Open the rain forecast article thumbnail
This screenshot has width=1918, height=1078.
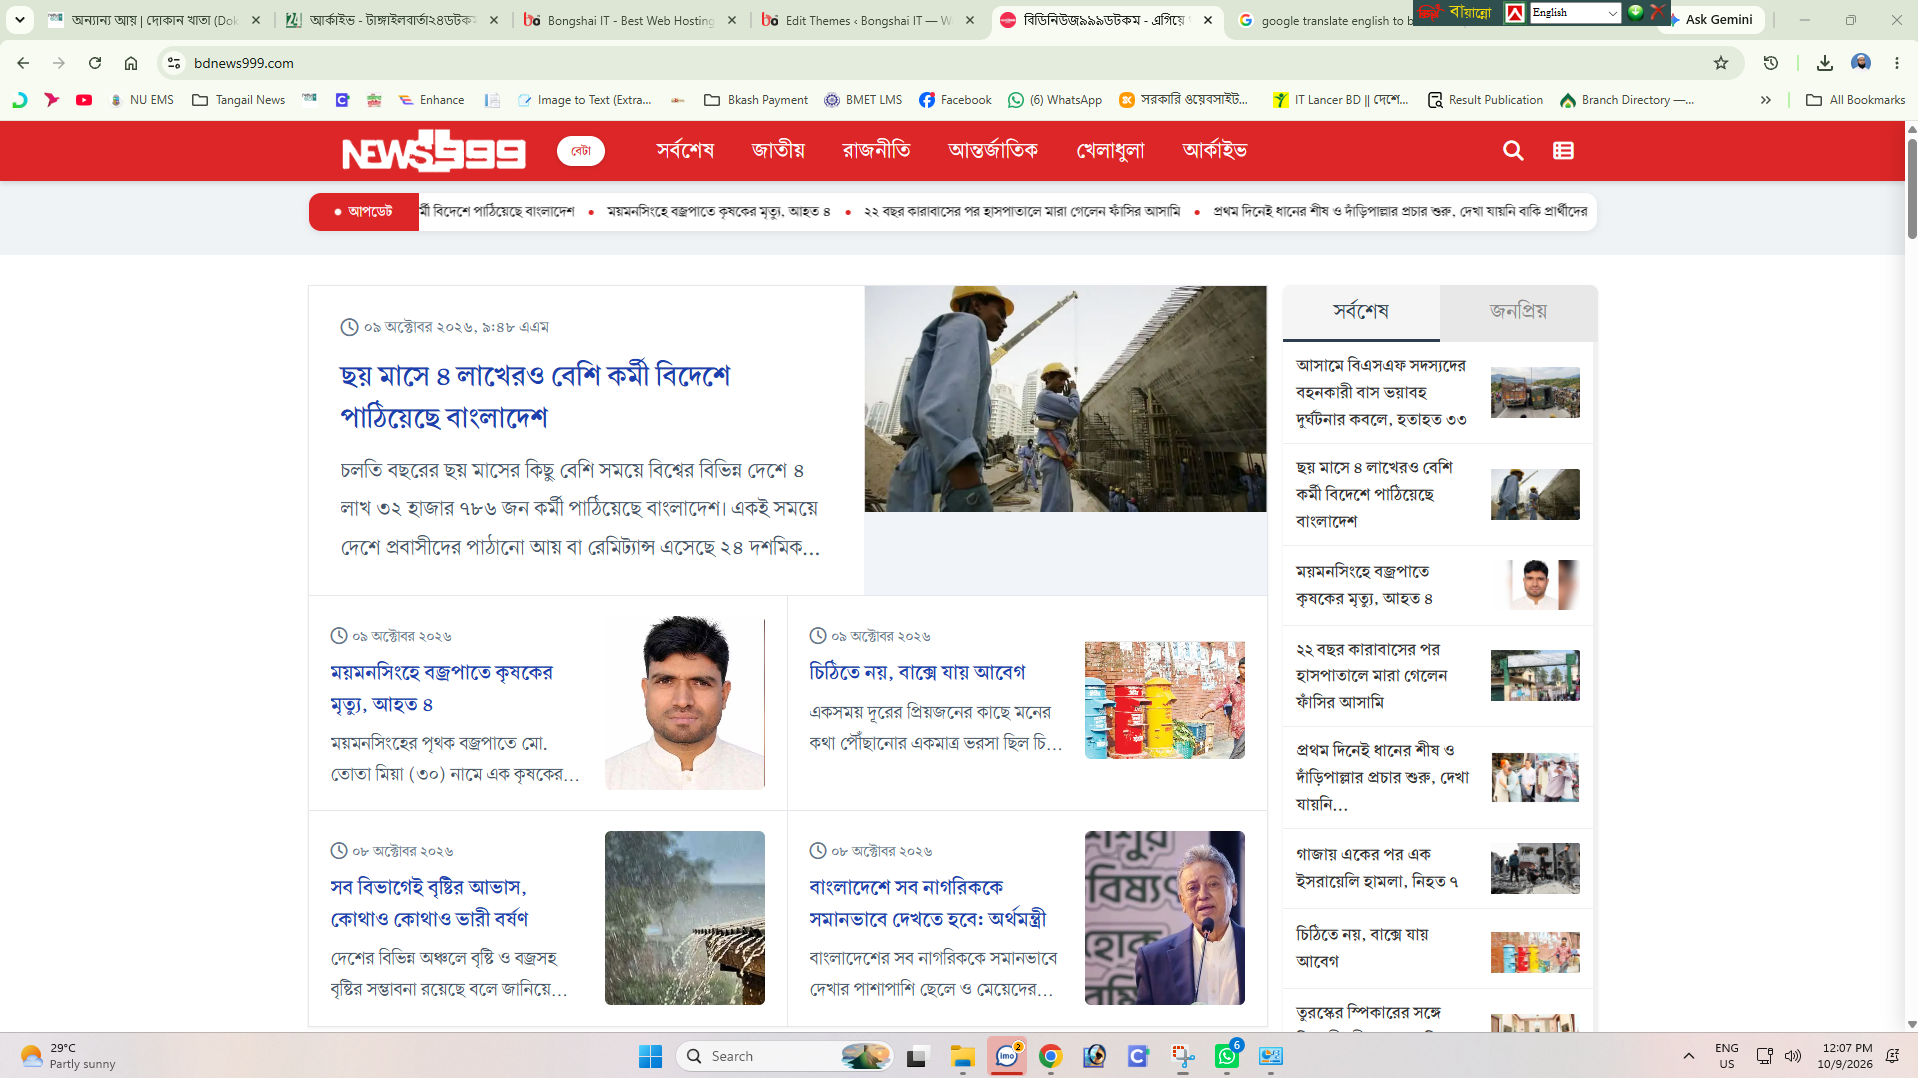(x=685, y=918)
